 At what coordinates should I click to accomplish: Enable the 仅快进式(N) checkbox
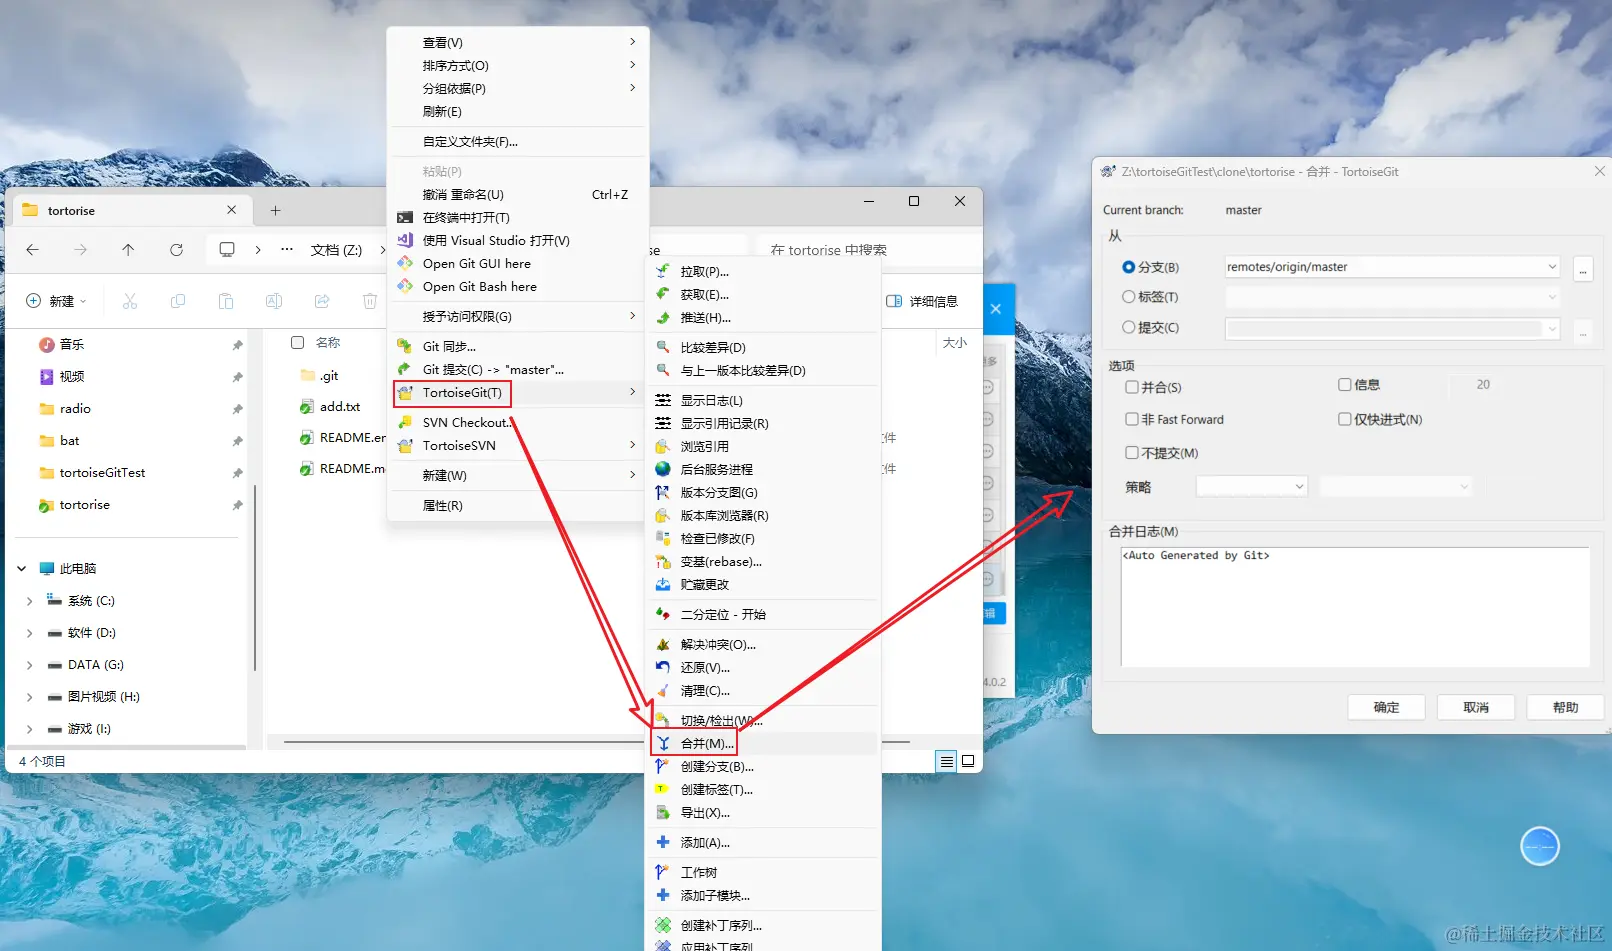1345,419
